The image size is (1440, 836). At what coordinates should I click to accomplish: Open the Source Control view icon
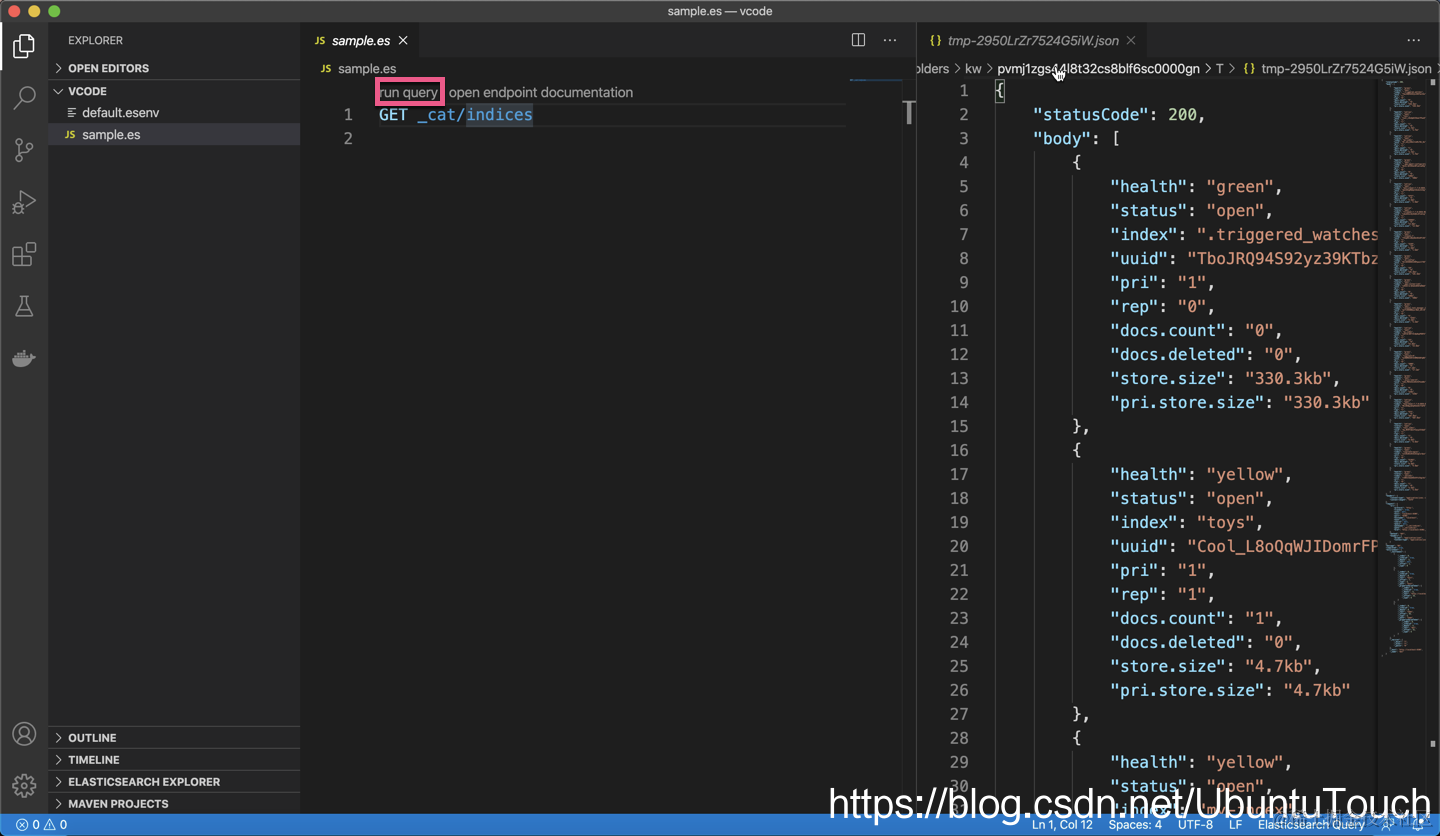pos(24,150)
